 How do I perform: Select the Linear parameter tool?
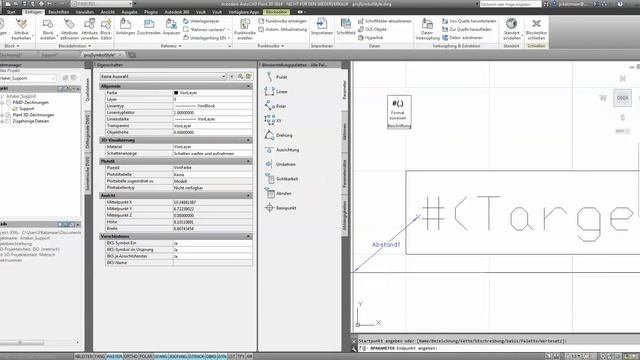tap(276, 91)
